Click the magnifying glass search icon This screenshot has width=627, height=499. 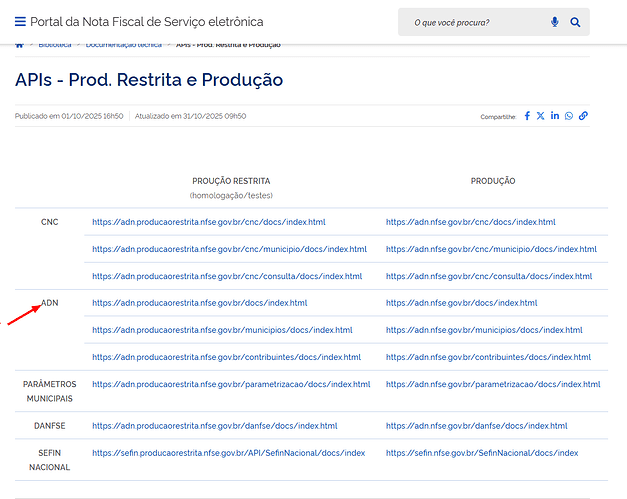click(575, 22)
